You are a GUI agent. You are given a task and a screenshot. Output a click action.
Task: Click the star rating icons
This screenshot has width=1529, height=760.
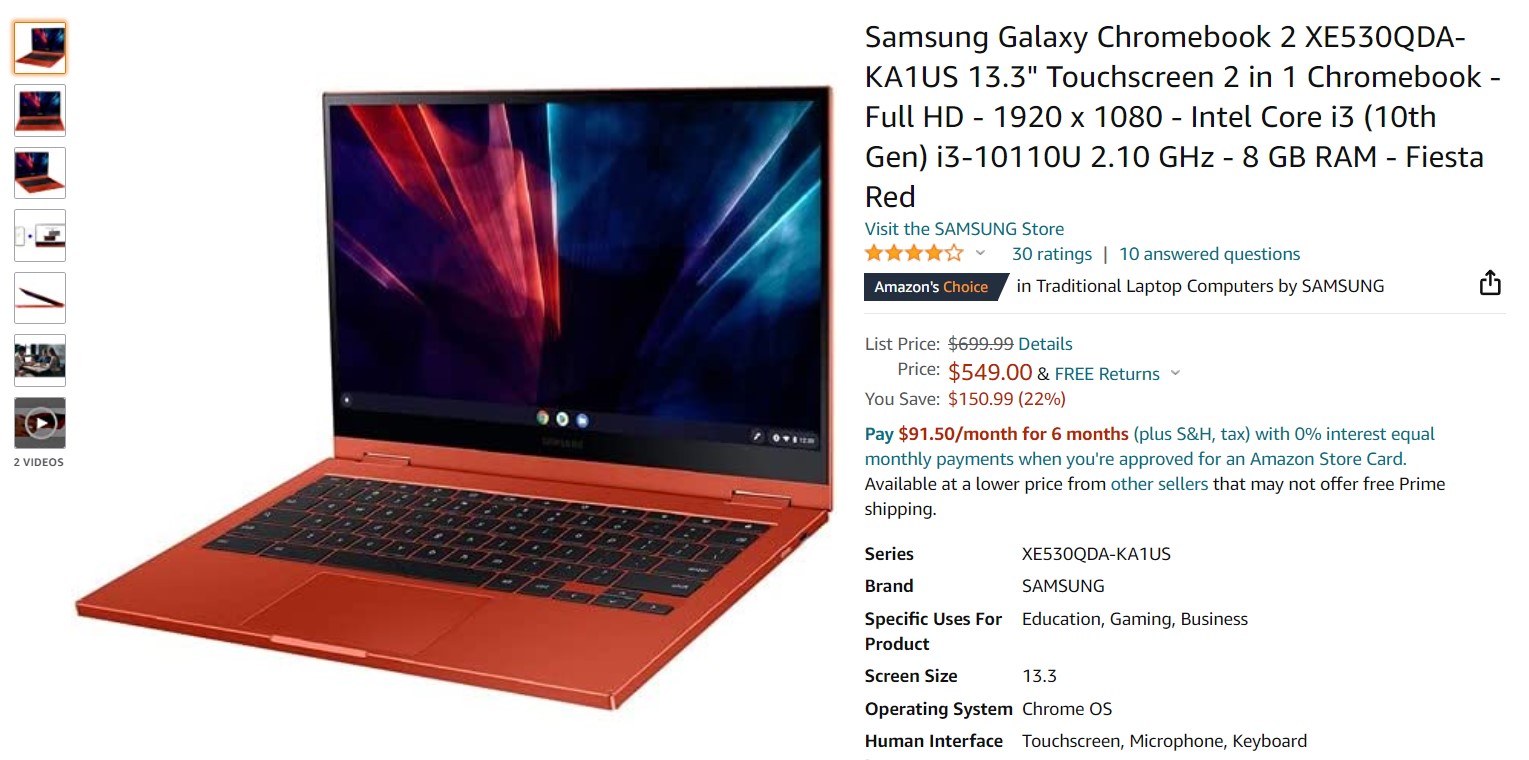click(x=914, y=253)
